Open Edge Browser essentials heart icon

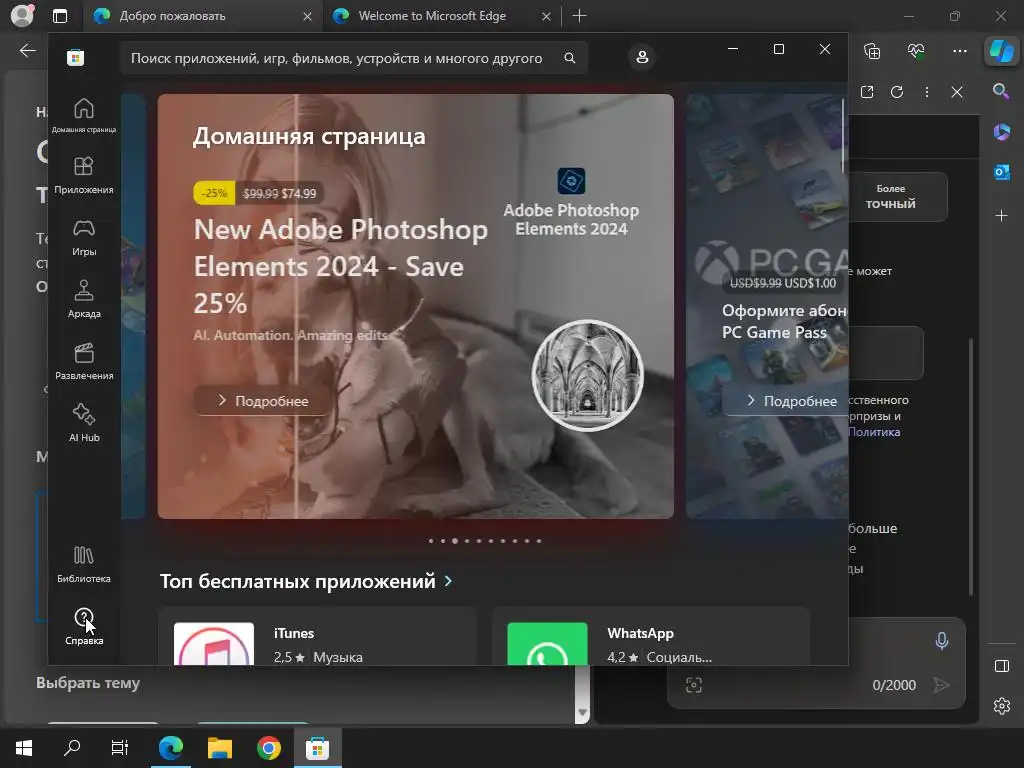[x=916, y=51]
